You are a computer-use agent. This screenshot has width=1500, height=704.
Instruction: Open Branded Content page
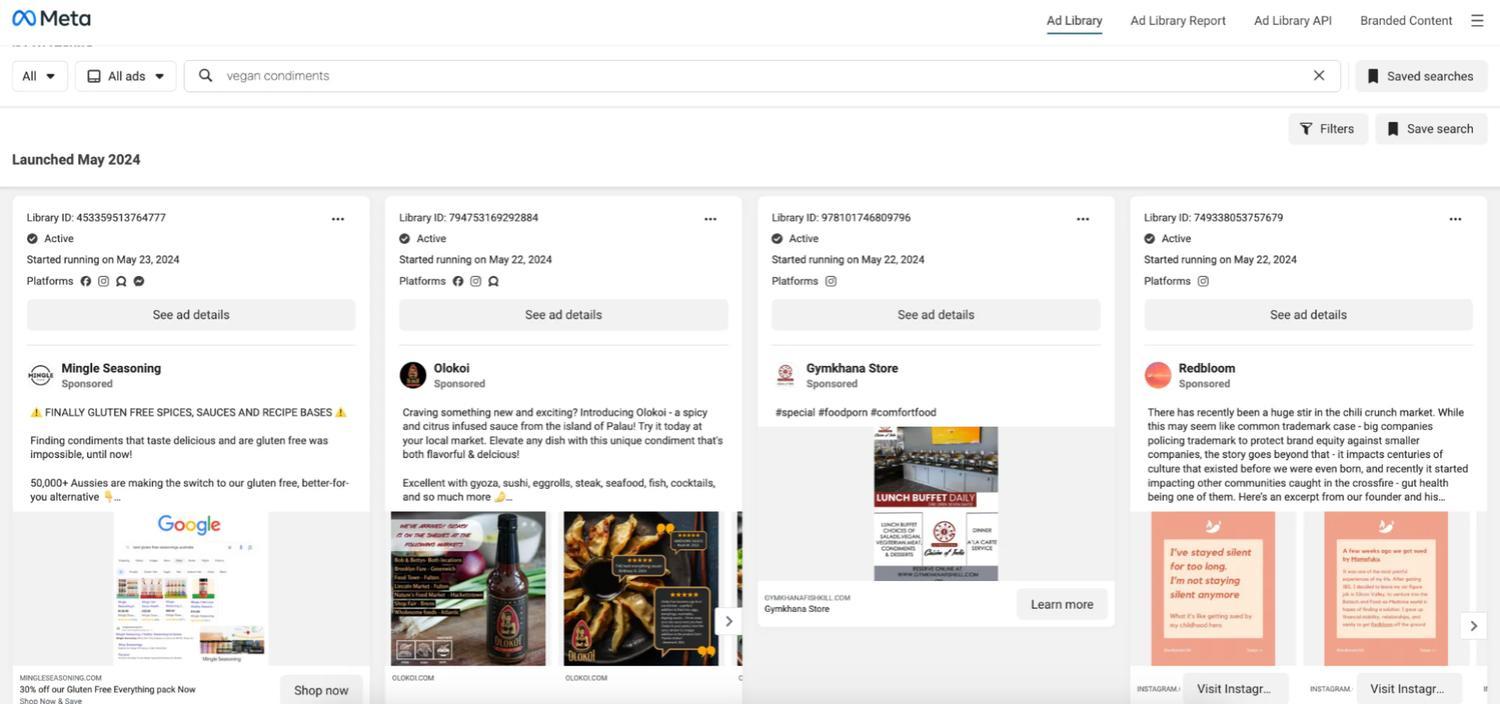1405,20
